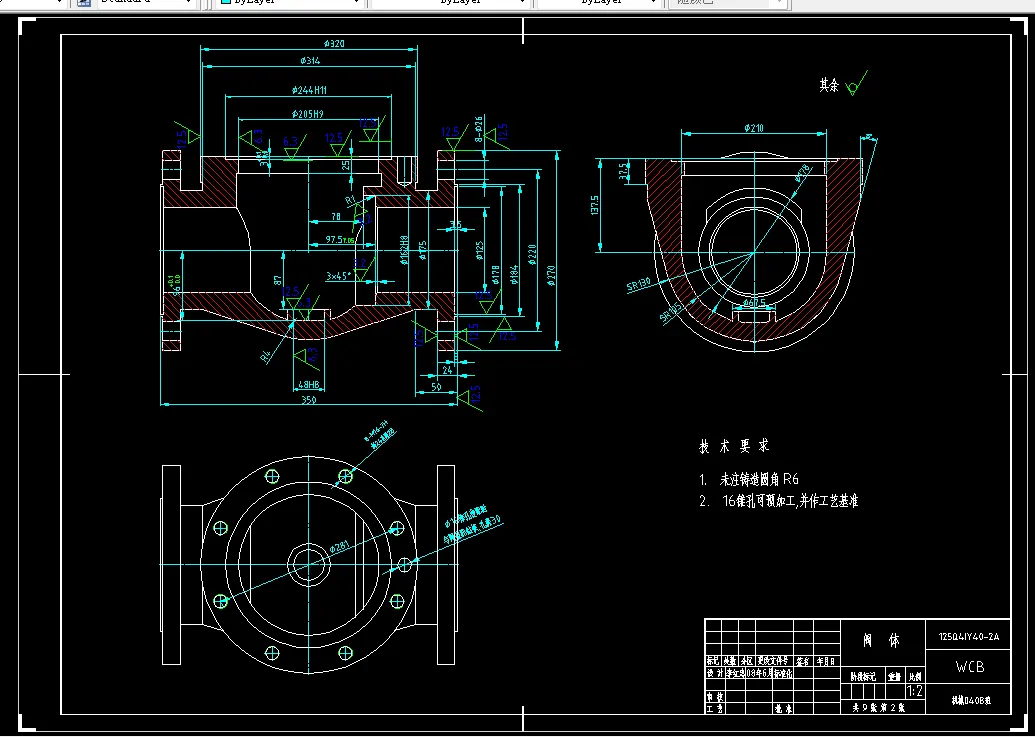Click the 阀体 part name in title block

tap(881, 640)
